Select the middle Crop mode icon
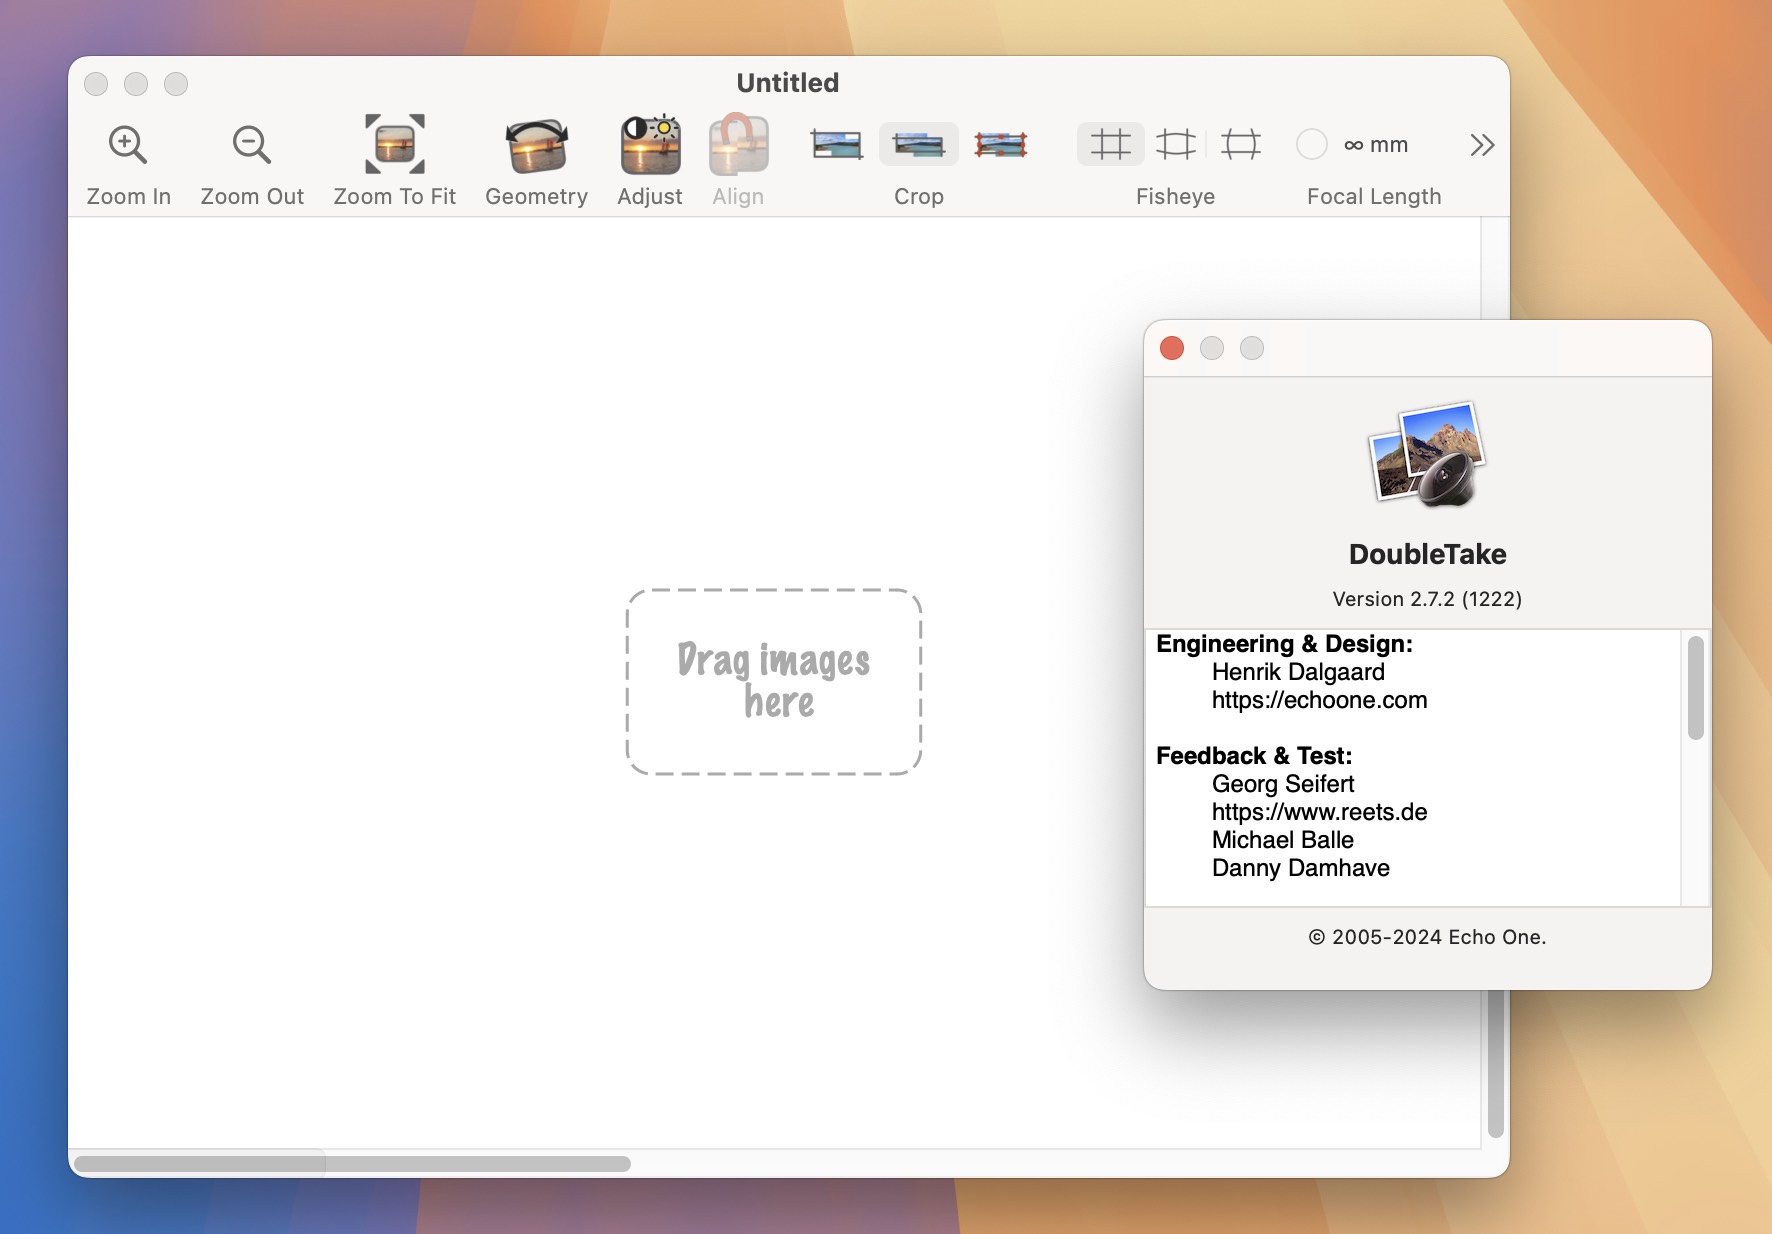Image resolution: width=1772 pixels, height=1234 pixels. point(919,145)
